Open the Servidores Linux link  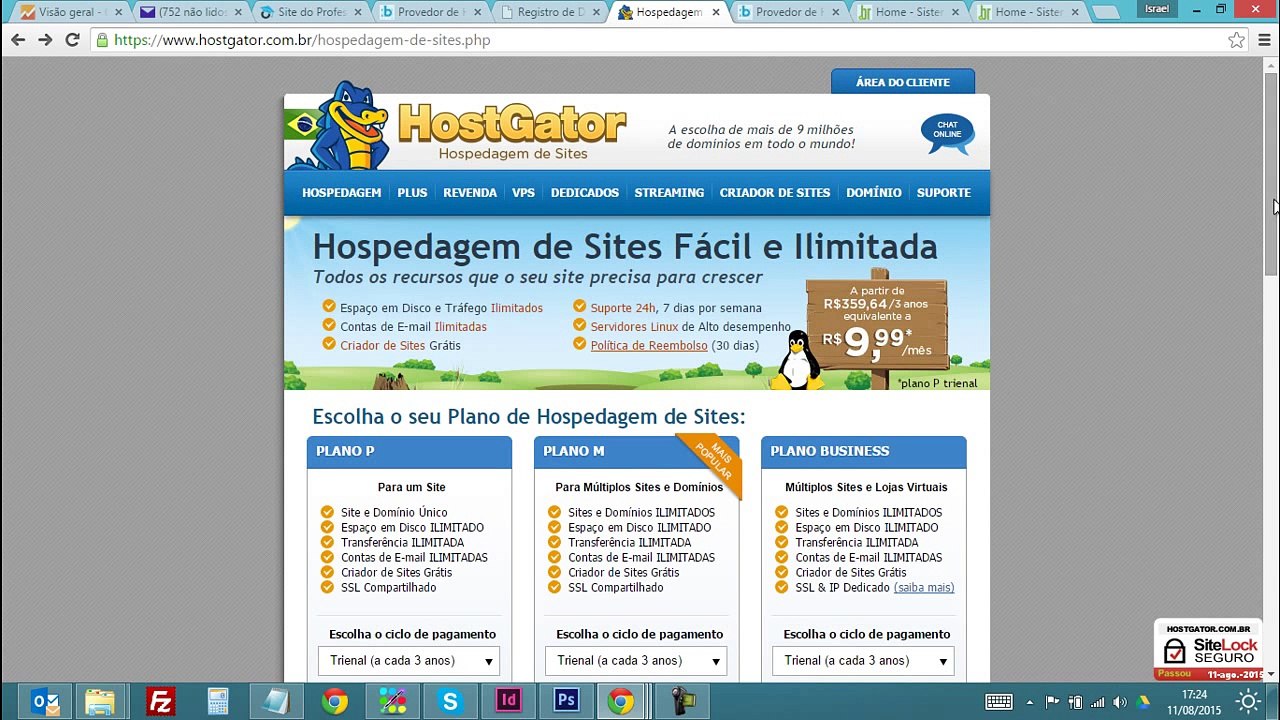click(x=634, y=327)
